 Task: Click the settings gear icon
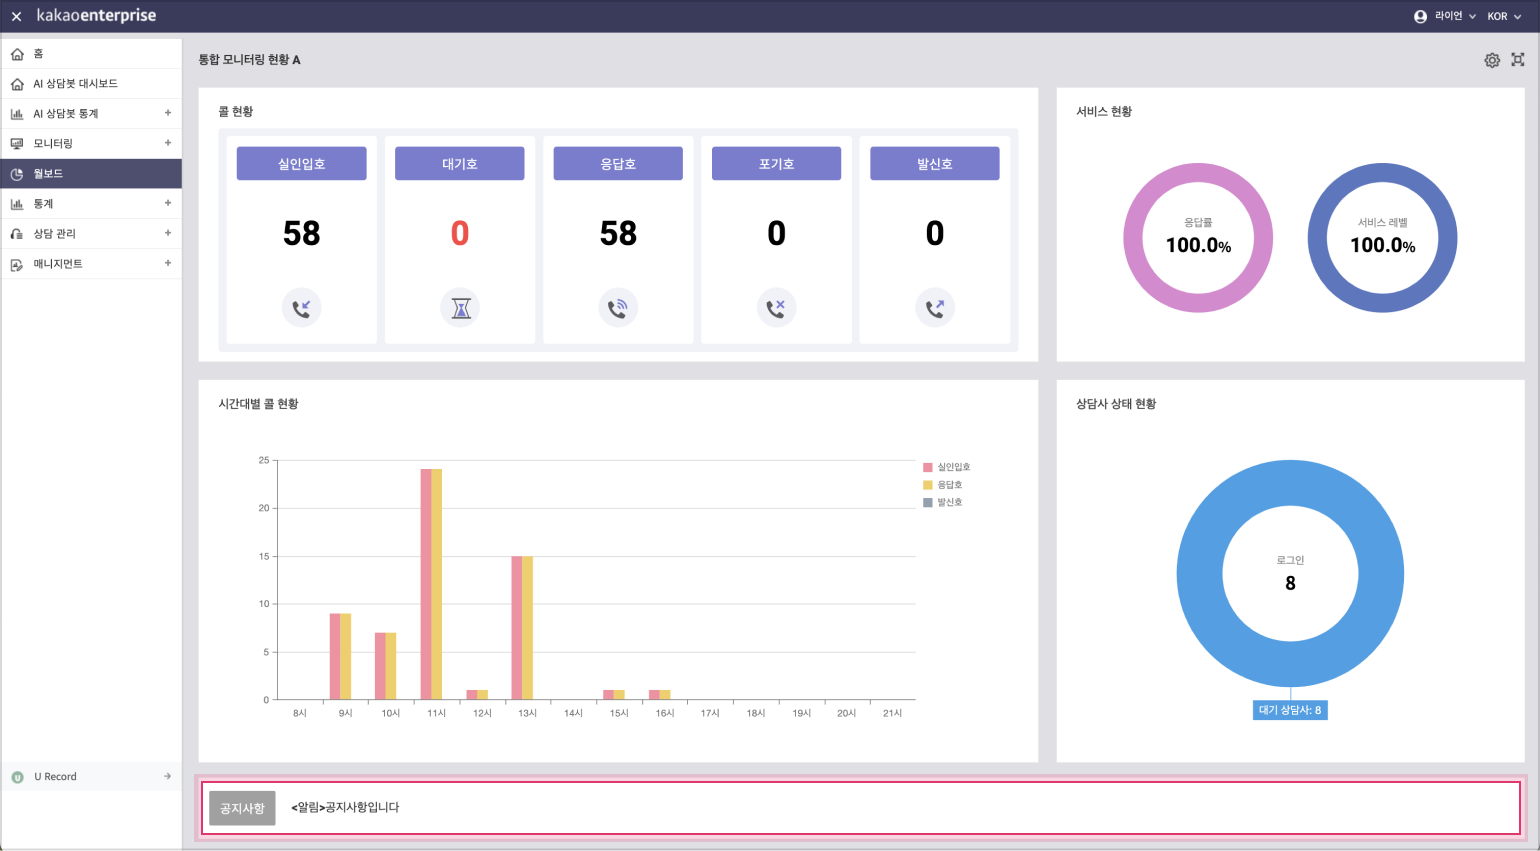tap(1492, 60)
